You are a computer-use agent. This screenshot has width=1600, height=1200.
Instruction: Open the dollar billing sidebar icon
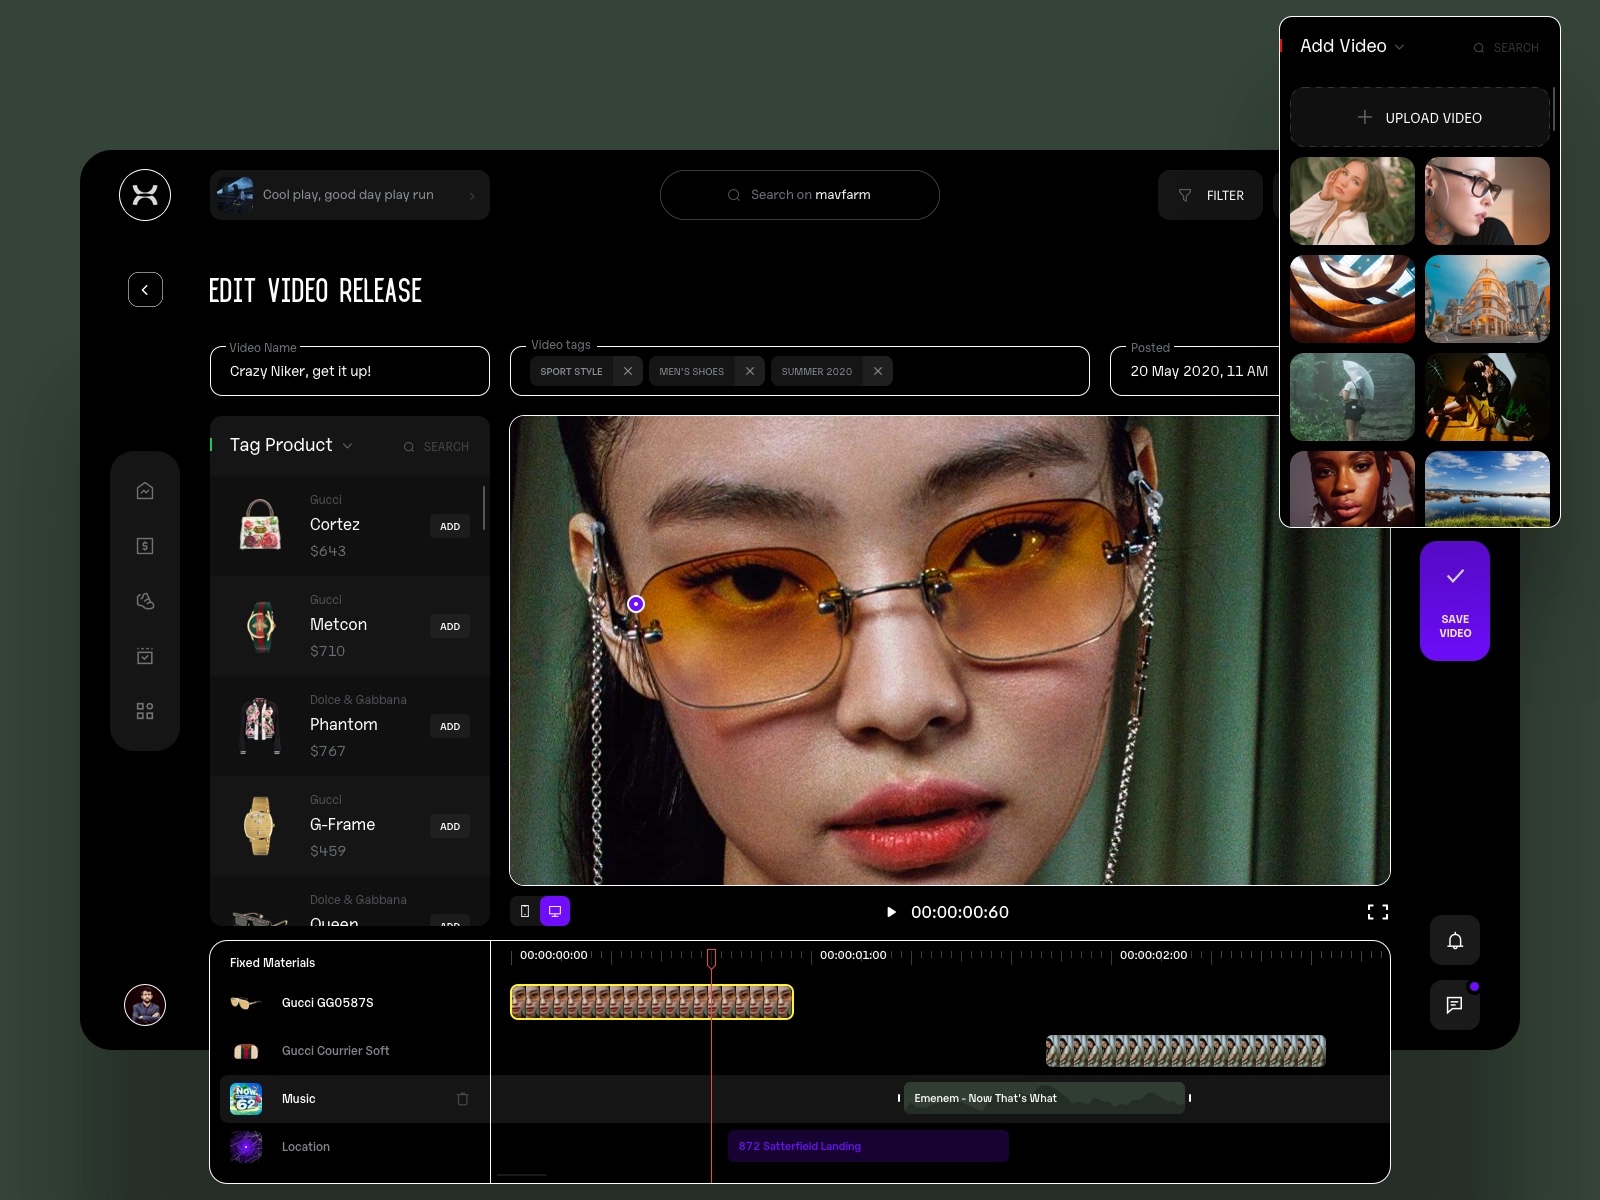pos(145,546)
